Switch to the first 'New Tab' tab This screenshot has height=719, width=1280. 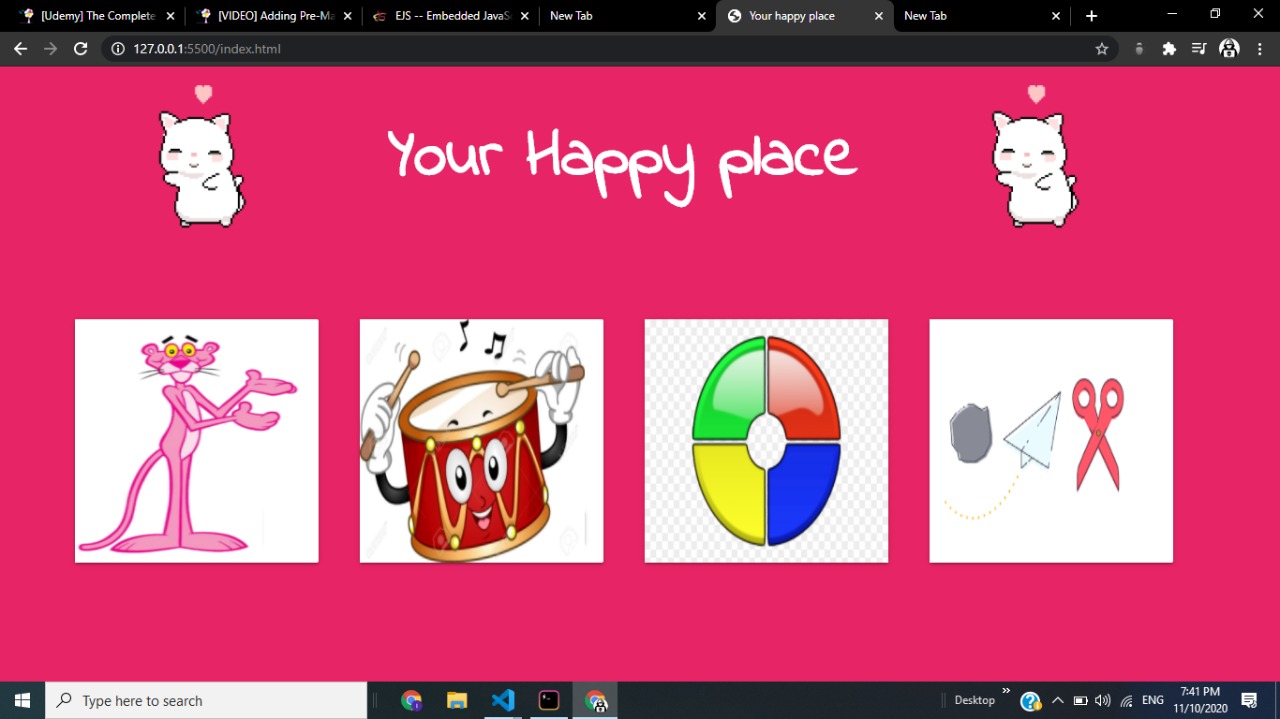[628, 16]
